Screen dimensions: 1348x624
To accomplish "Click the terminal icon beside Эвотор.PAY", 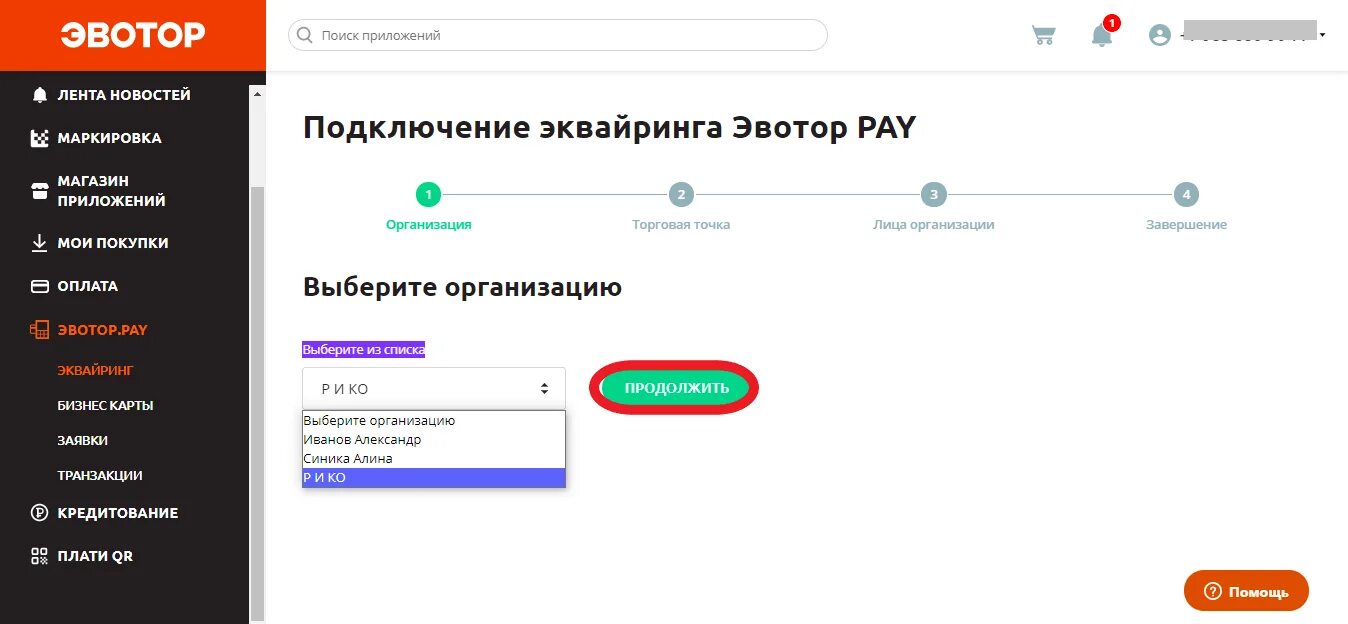I will point(40,329).
